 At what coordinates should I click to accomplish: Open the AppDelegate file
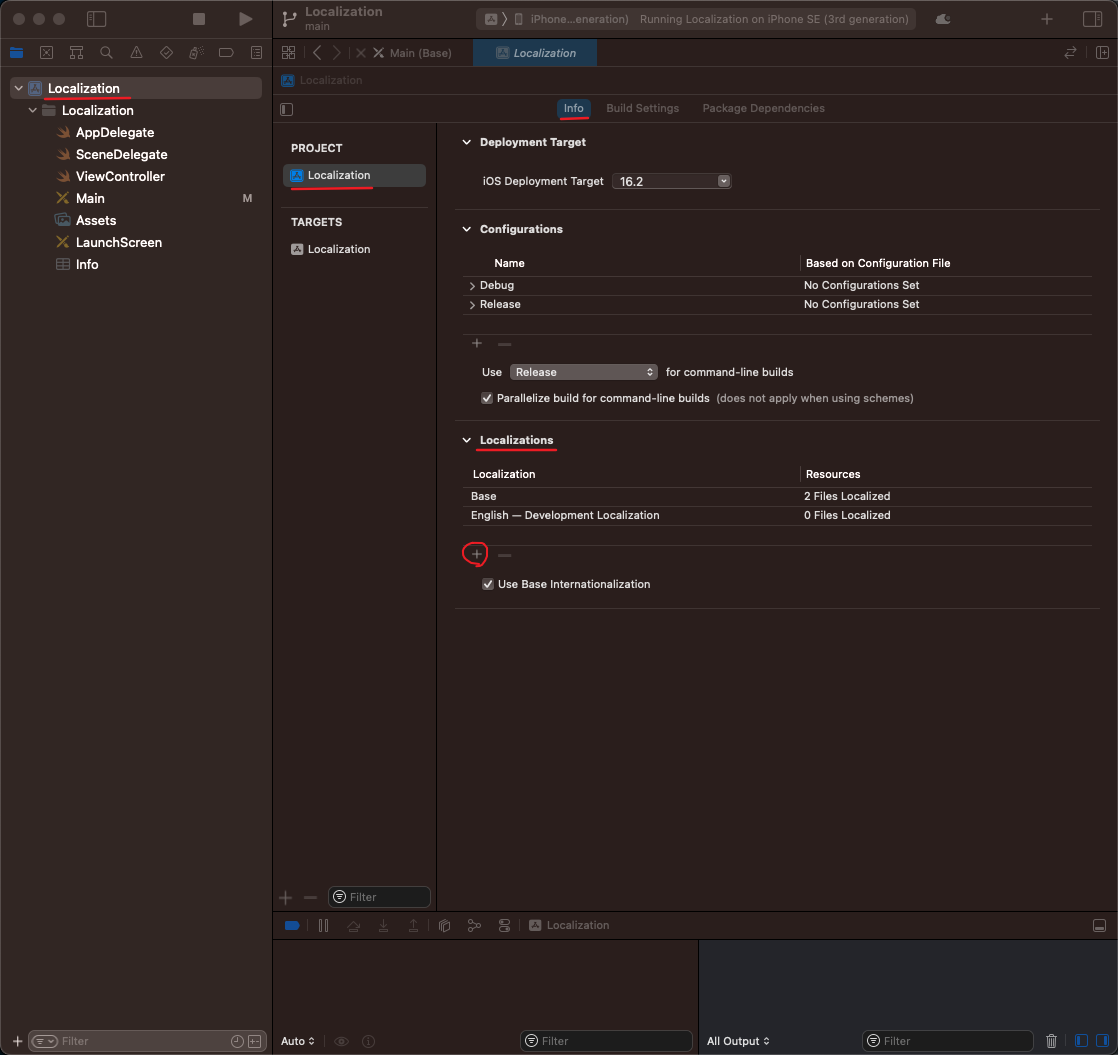coord(115,133)
